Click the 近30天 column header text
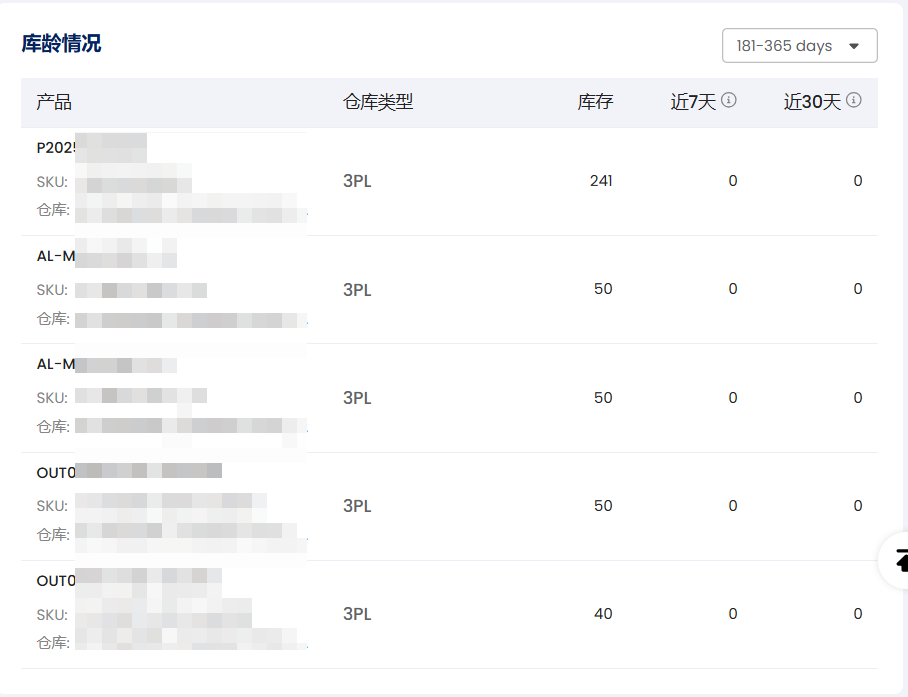The image size is (908, 697). 812,102
